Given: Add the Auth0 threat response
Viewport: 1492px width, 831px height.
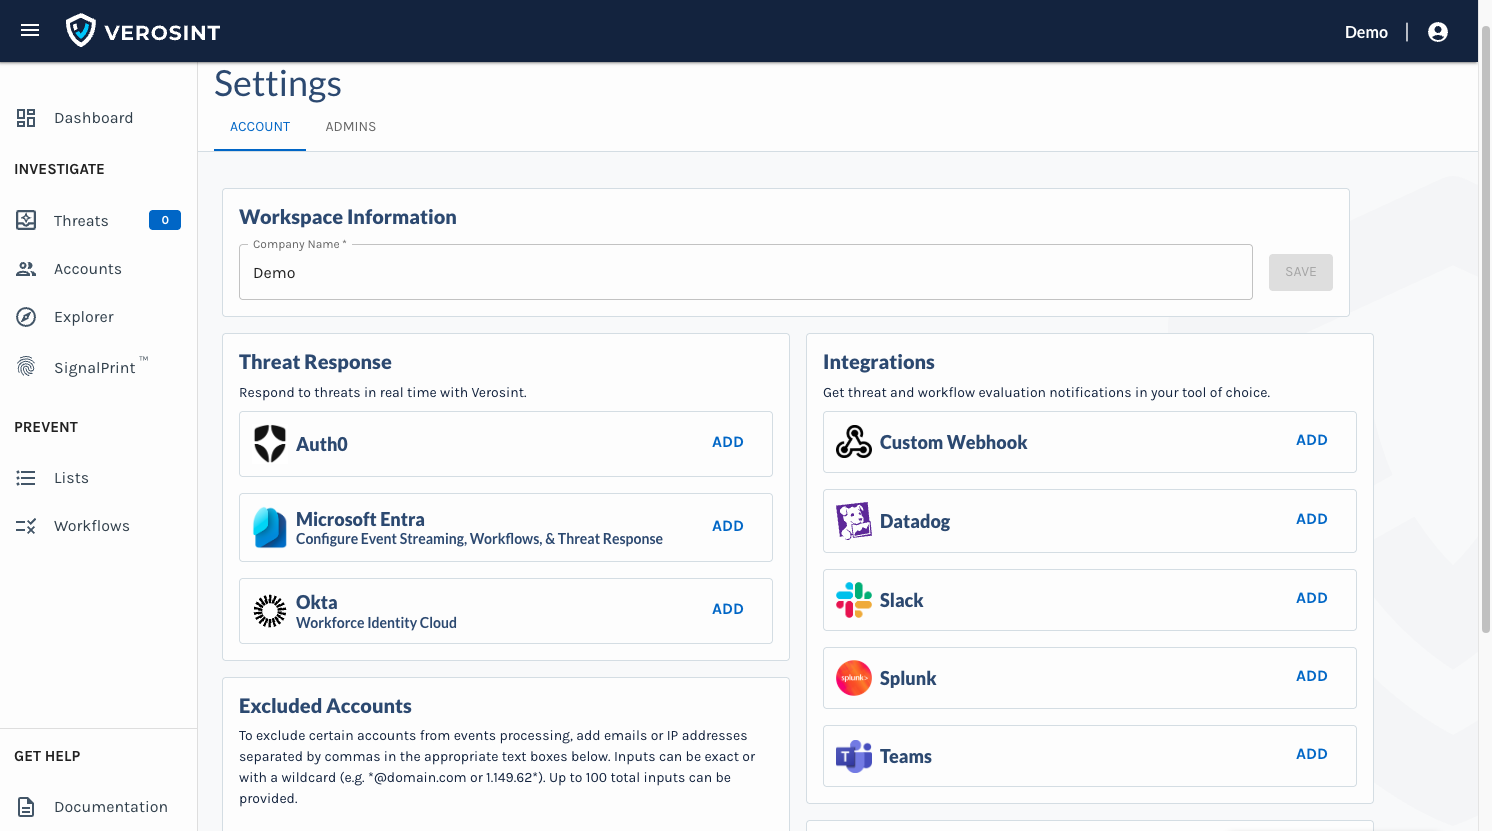Looking at the screenshot, I should (728, 442).
